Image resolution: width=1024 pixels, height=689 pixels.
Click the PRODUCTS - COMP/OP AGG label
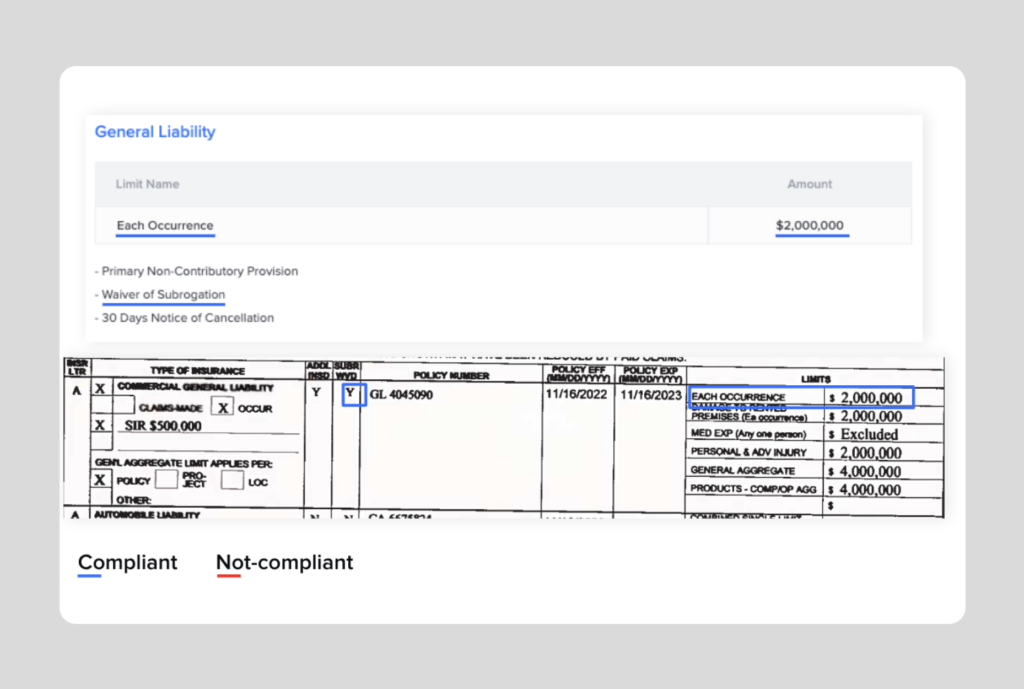754,489
